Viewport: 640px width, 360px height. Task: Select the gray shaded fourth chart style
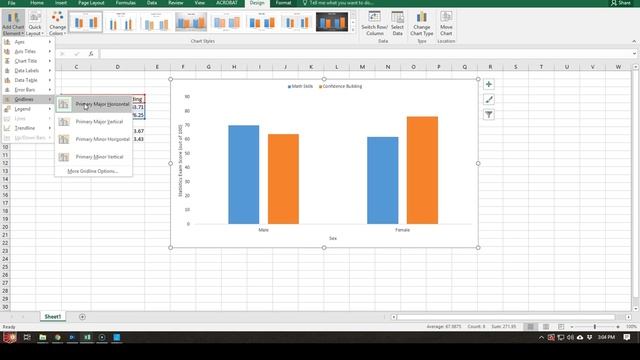pos(191,22)
